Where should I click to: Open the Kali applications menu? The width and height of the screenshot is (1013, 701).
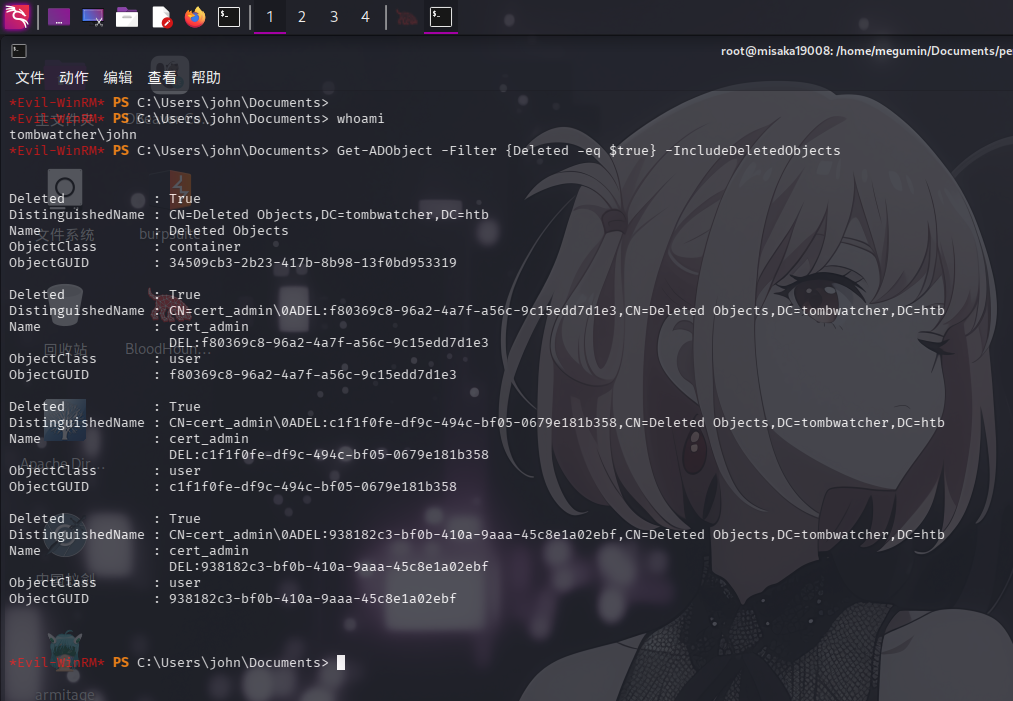16,17
